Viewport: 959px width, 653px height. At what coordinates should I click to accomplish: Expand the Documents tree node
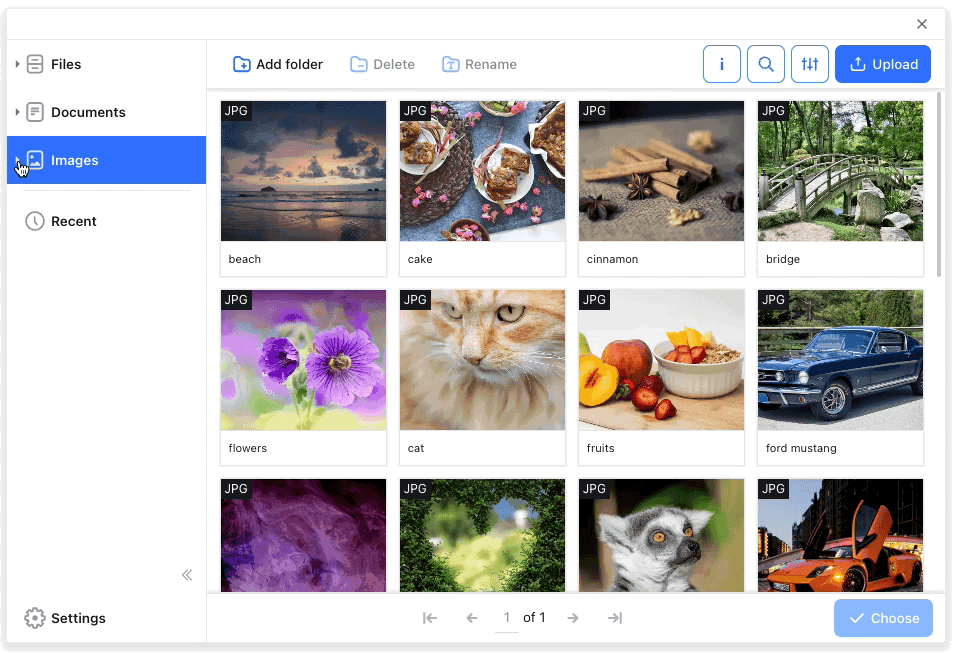[17, 112]
